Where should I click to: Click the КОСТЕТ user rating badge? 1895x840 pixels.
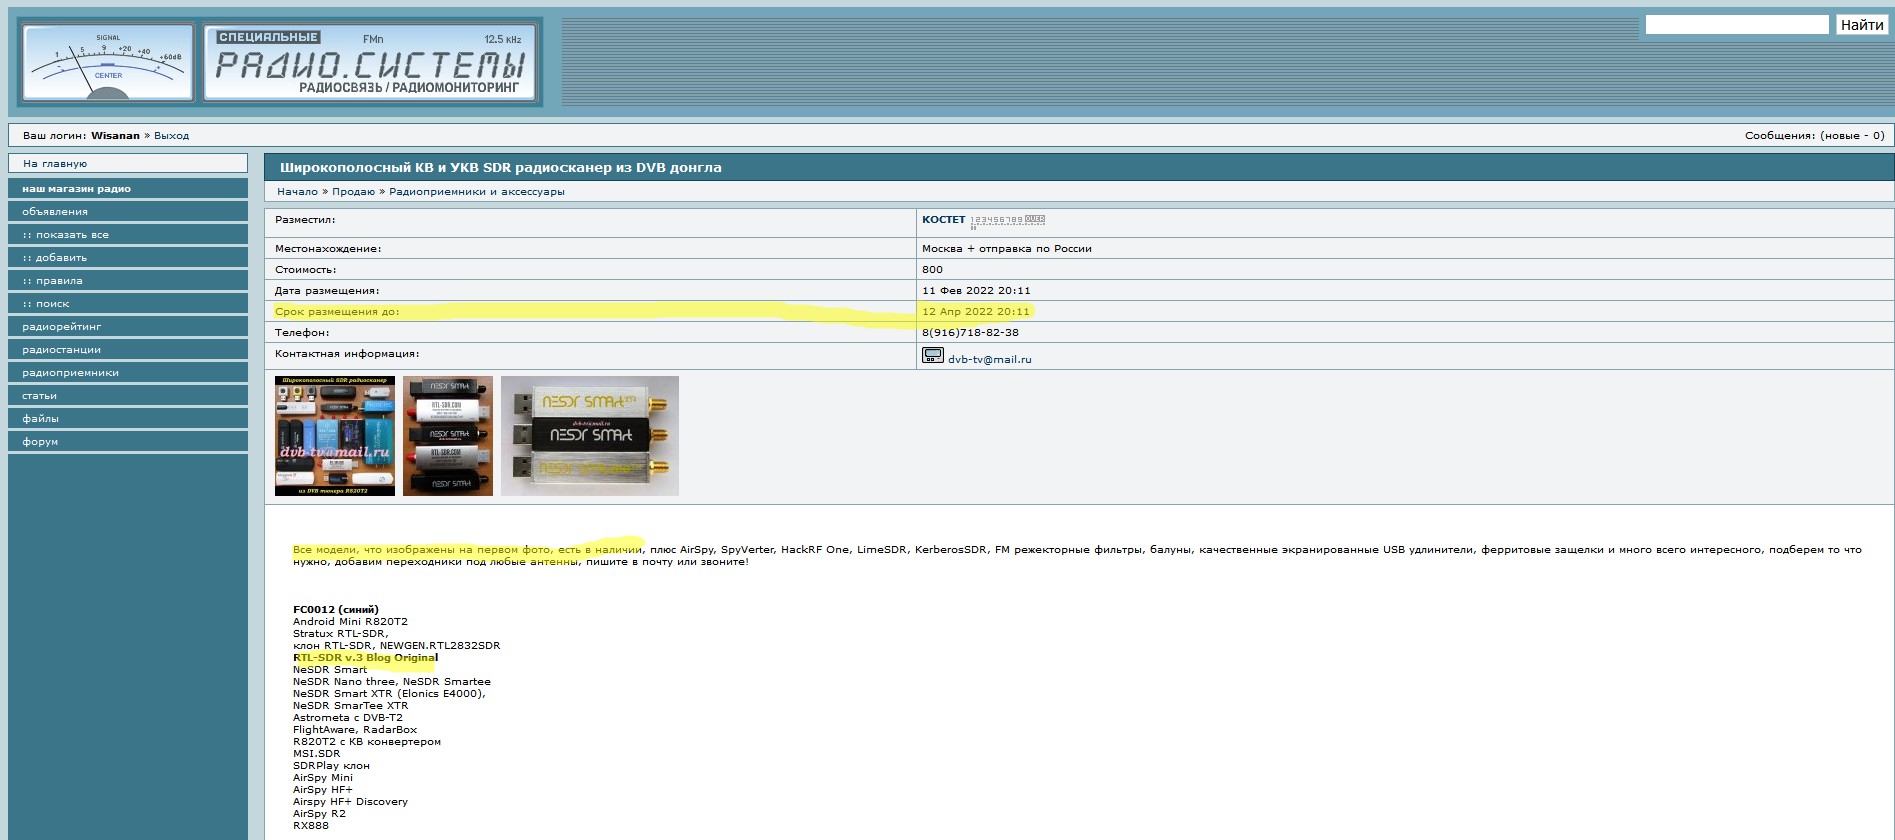pyautogui.click(x=1007, y=222)
